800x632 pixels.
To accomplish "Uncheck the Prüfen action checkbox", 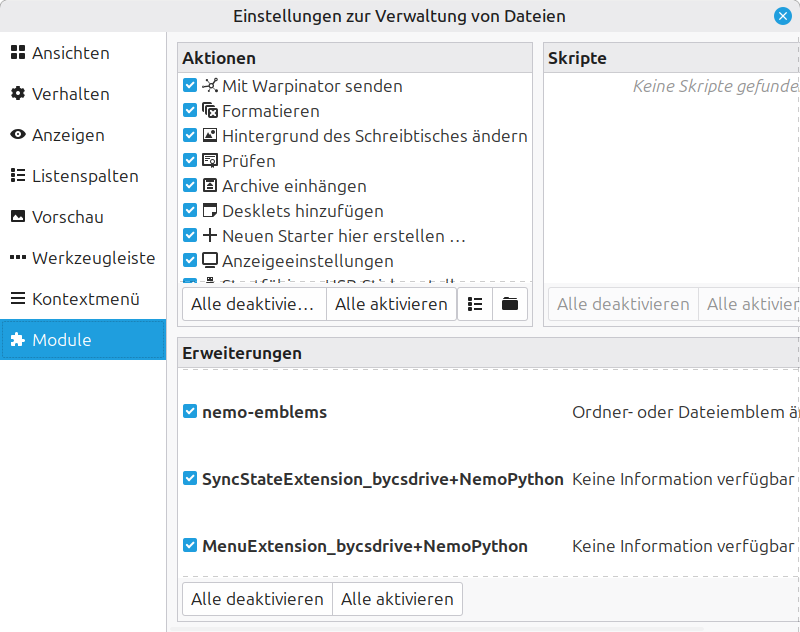I will pos(190,161).
